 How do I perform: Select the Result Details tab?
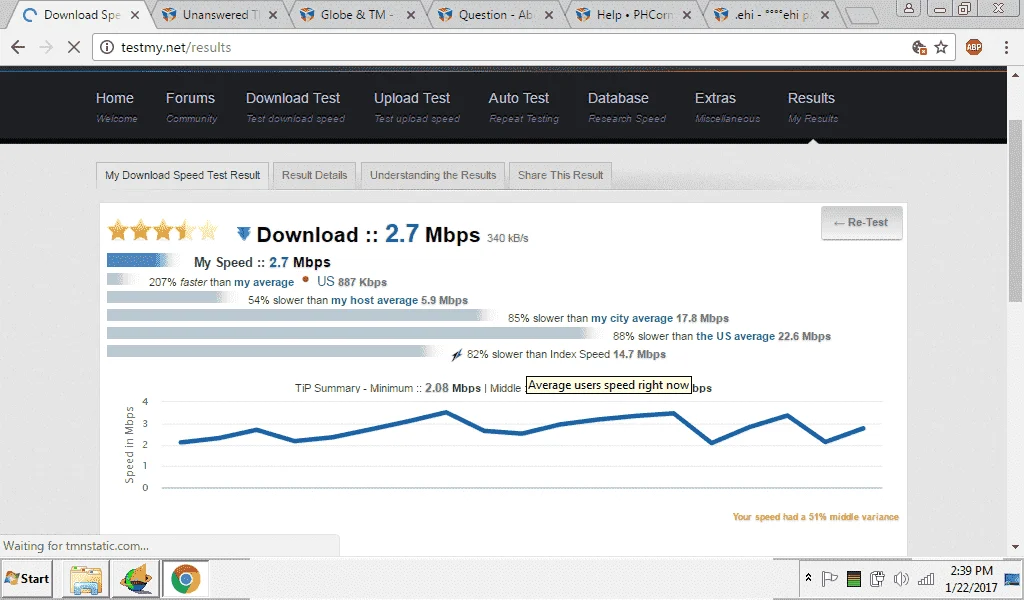coord(314,175)
